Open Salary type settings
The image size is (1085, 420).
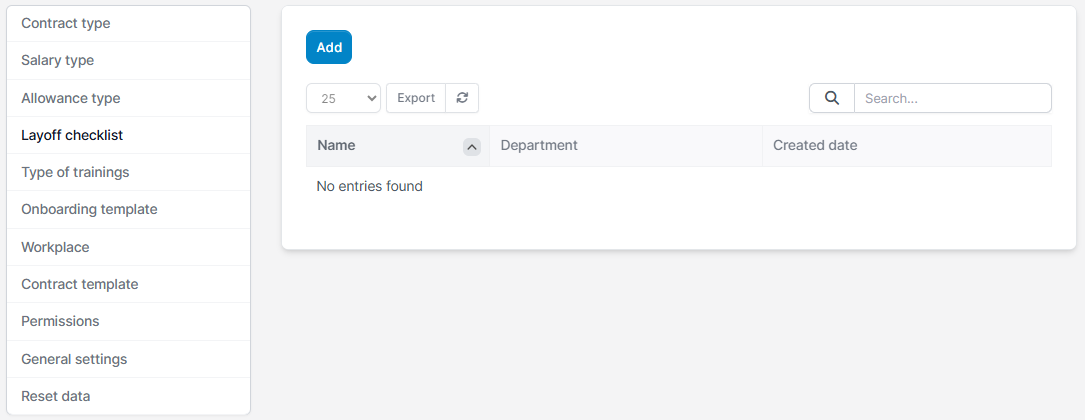(58, 60)
